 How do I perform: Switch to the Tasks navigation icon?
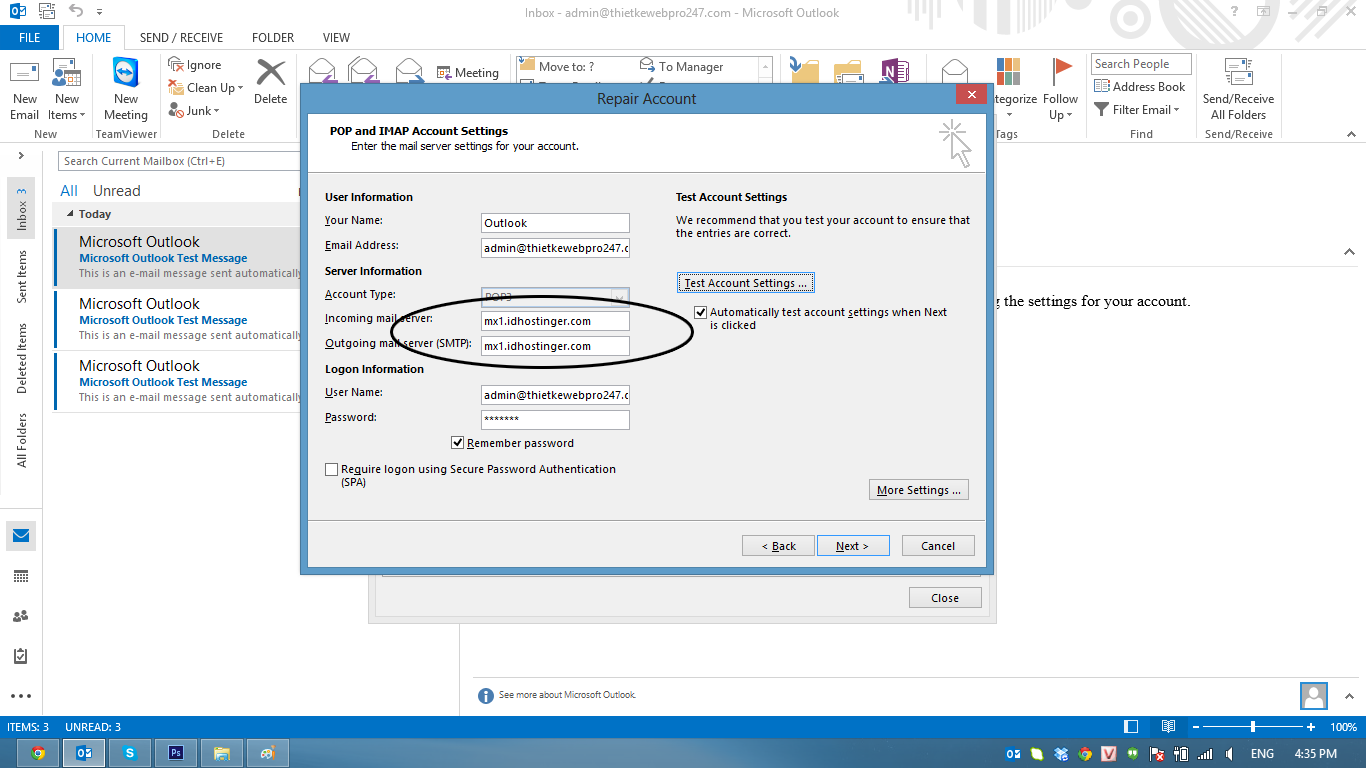(x=21, y=656)
